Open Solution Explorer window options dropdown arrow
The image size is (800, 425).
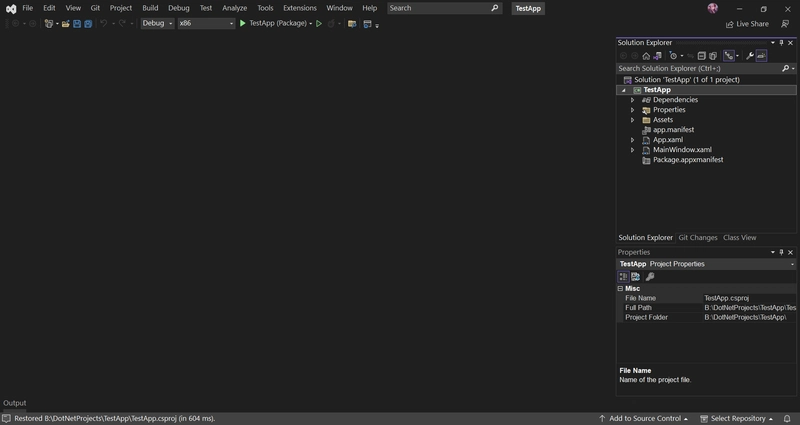pos(772,42)
